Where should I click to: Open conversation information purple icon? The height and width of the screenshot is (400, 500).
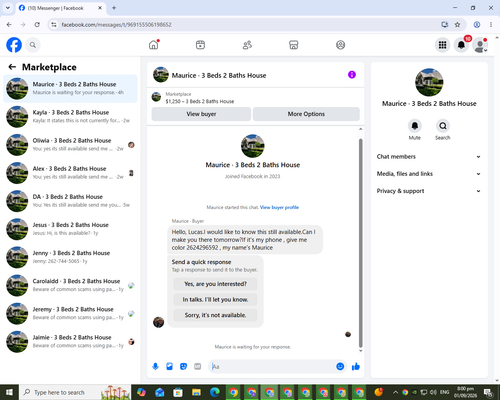[352, 75]
